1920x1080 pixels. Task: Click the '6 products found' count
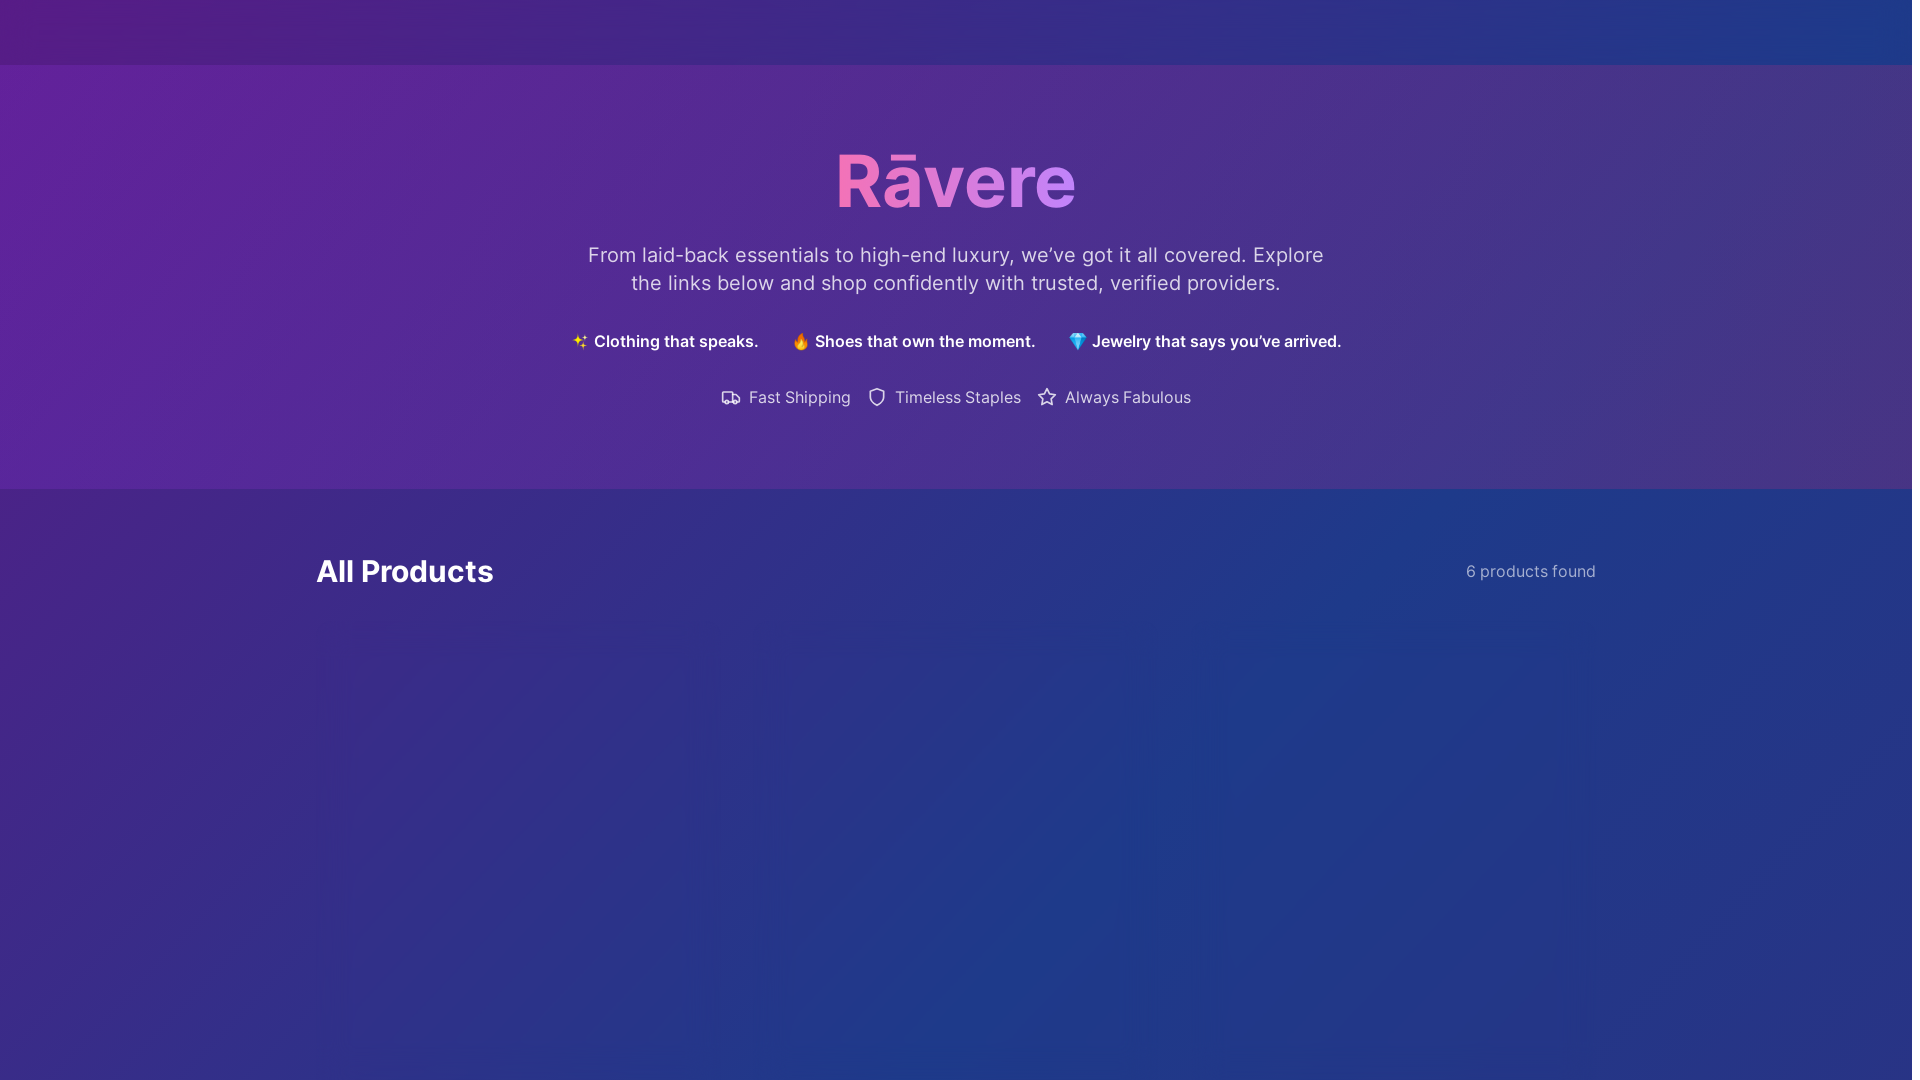click(x=1530, y=571)
